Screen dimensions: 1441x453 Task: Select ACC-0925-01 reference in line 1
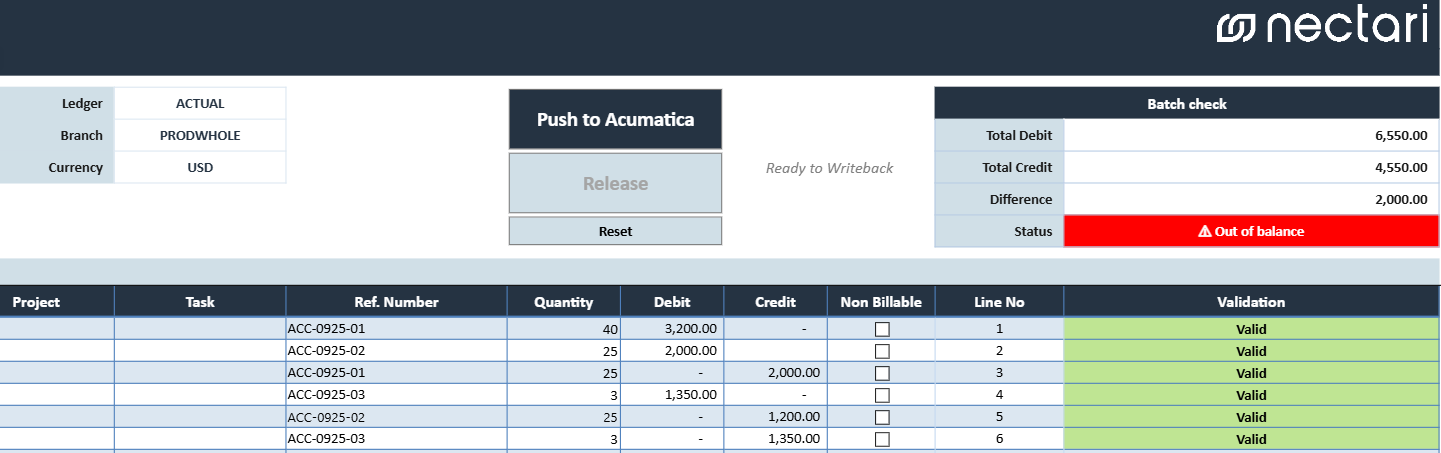click(396, 329)
